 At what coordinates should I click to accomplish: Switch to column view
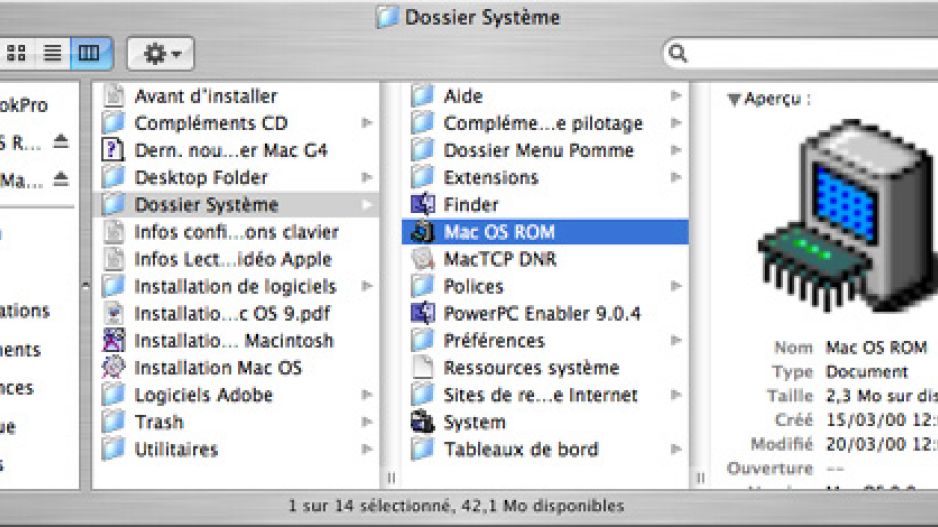pos(90,53)
